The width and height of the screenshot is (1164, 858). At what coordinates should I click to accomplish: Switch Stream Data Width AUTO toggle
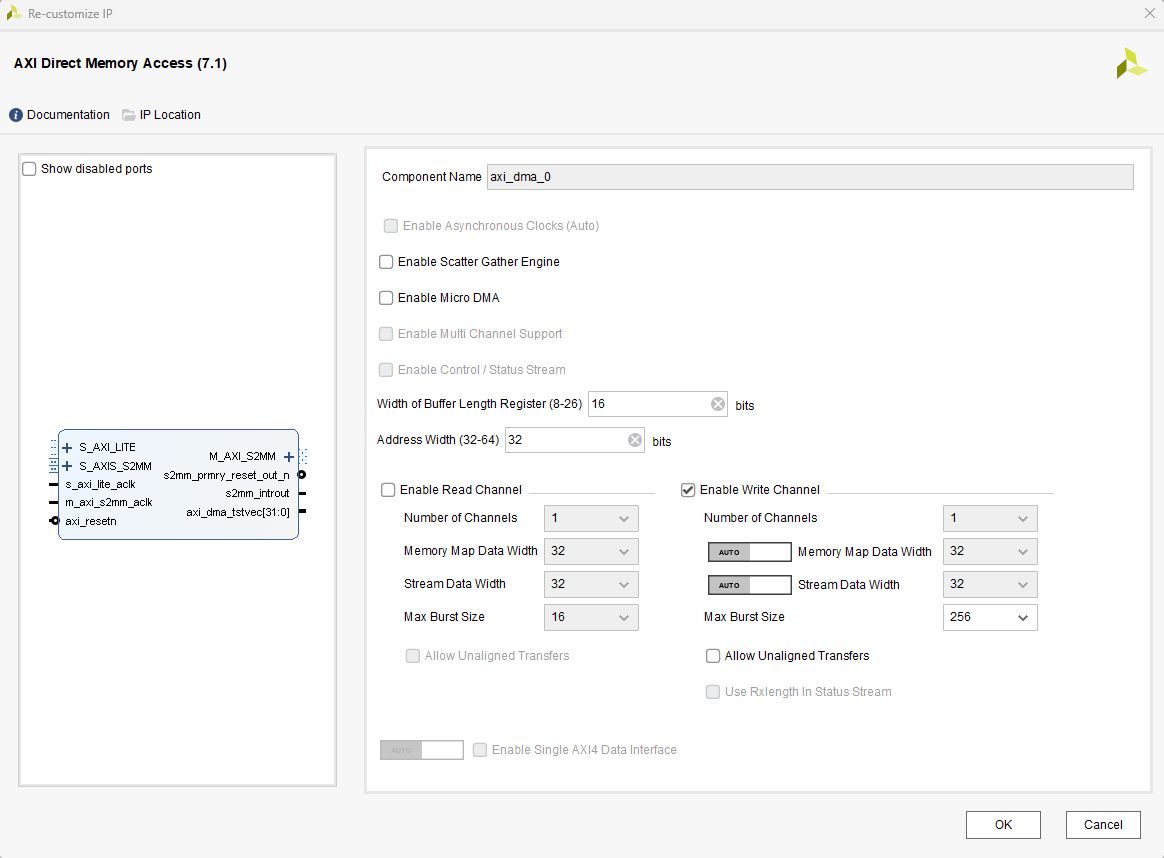pos(749,585)
